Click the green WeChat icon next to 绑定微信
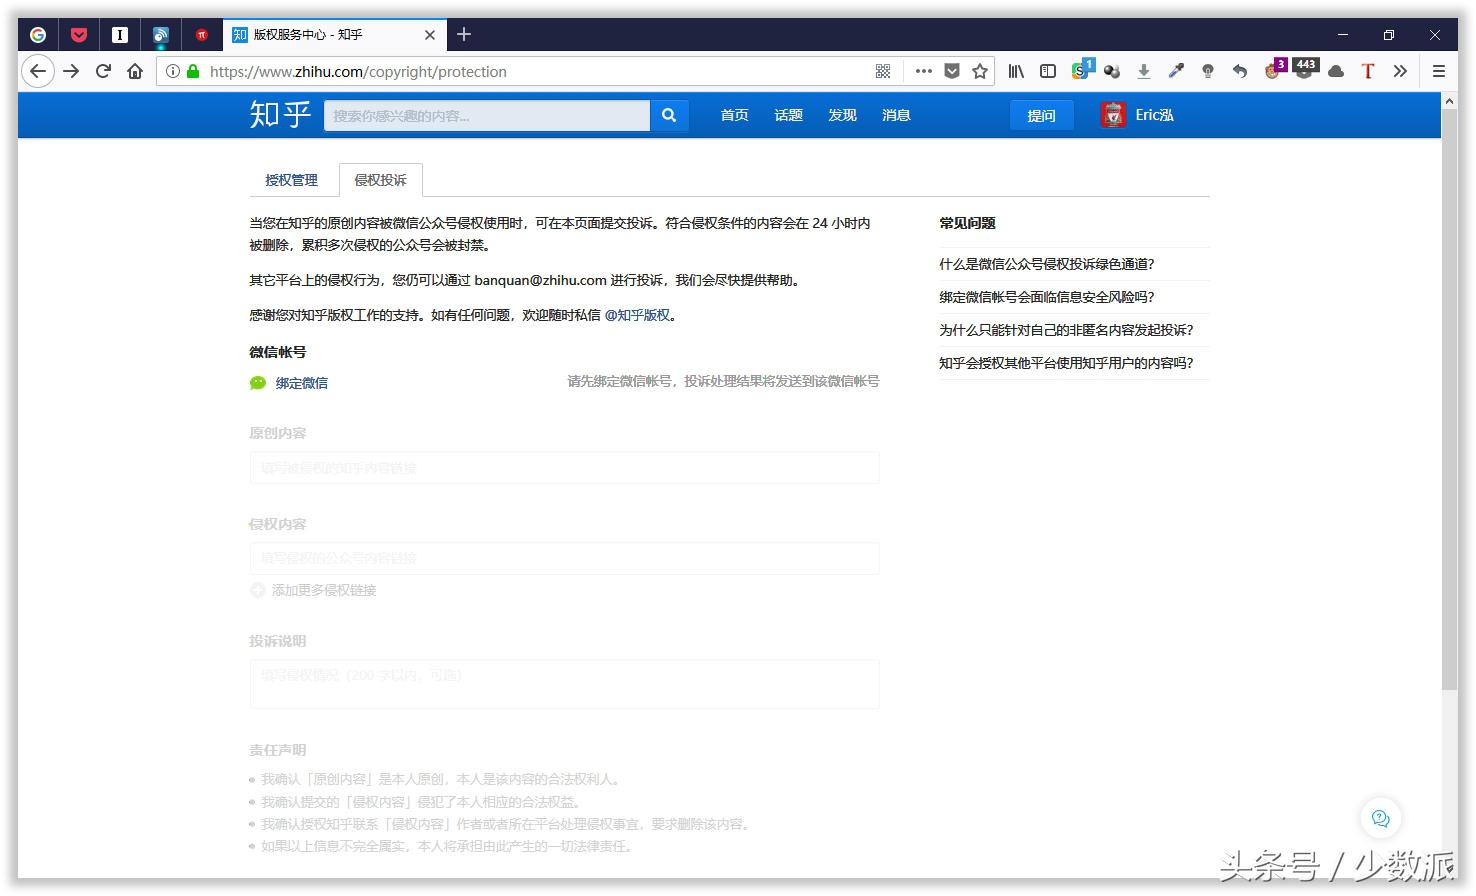Viewport: 1476px width, 896px height. click(258, 382)
